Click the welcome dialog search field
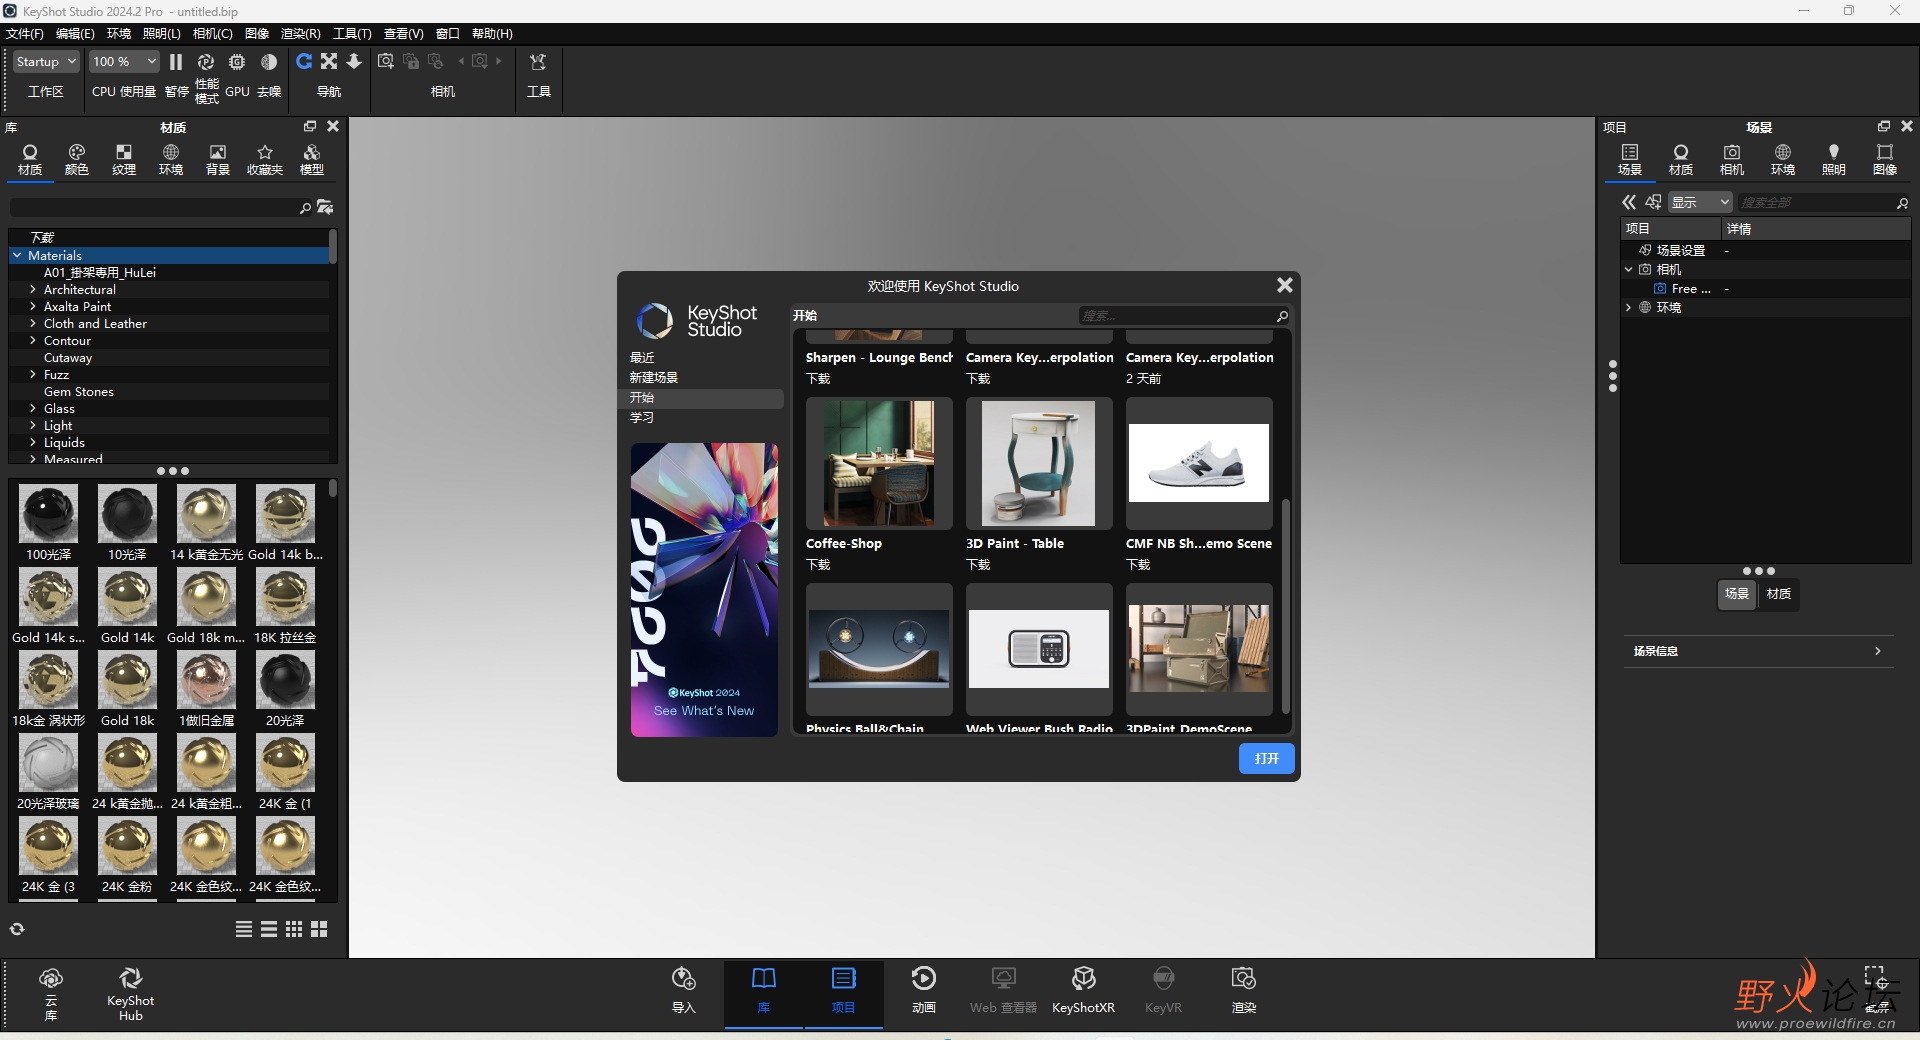 (1176, 316)
